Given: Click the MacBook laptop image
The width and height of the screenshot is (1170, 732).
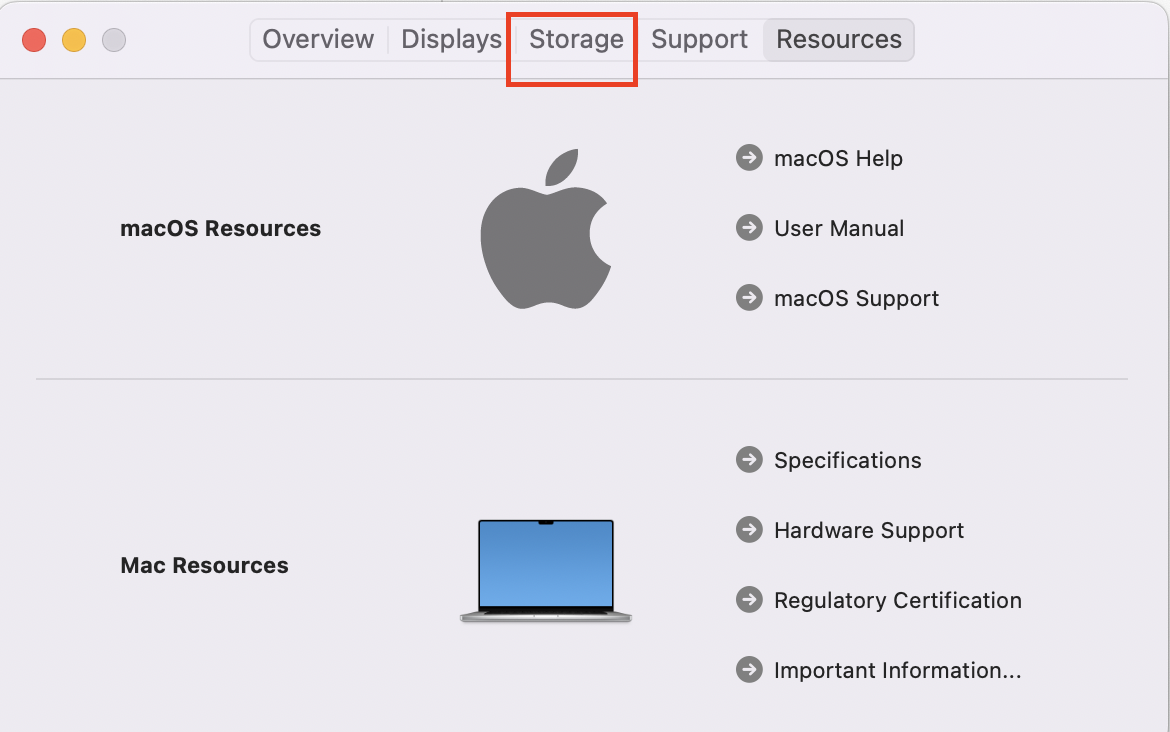Looking at the screenshot, I should (546, 570).
